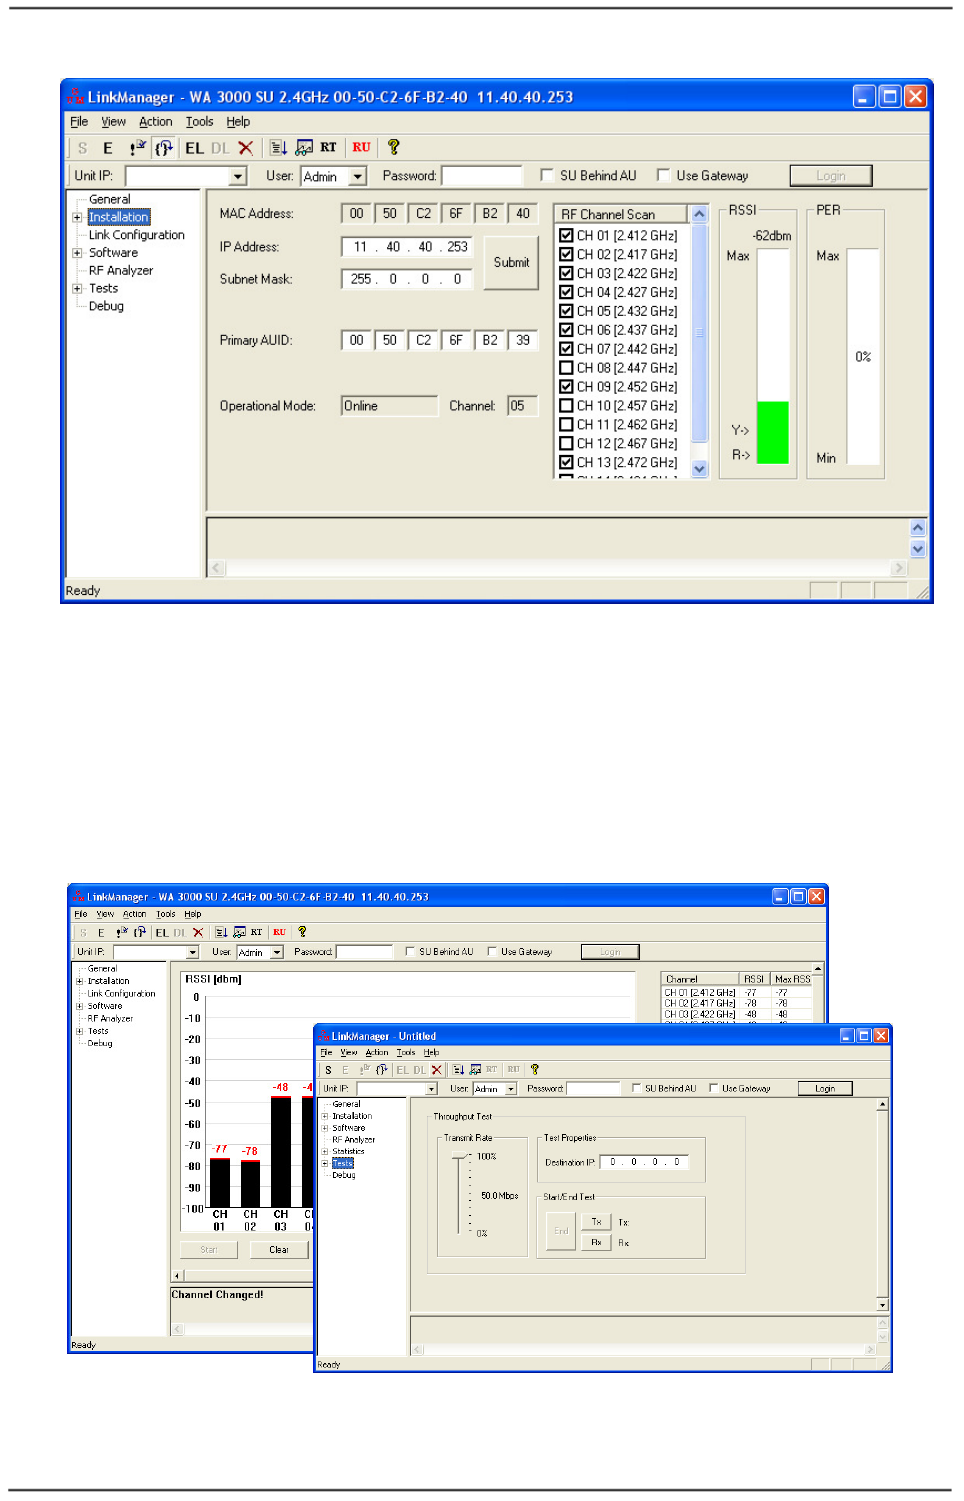
Task: Click the RT toolbar icon in the RF Analyzer window
Action: pos(256,932)
